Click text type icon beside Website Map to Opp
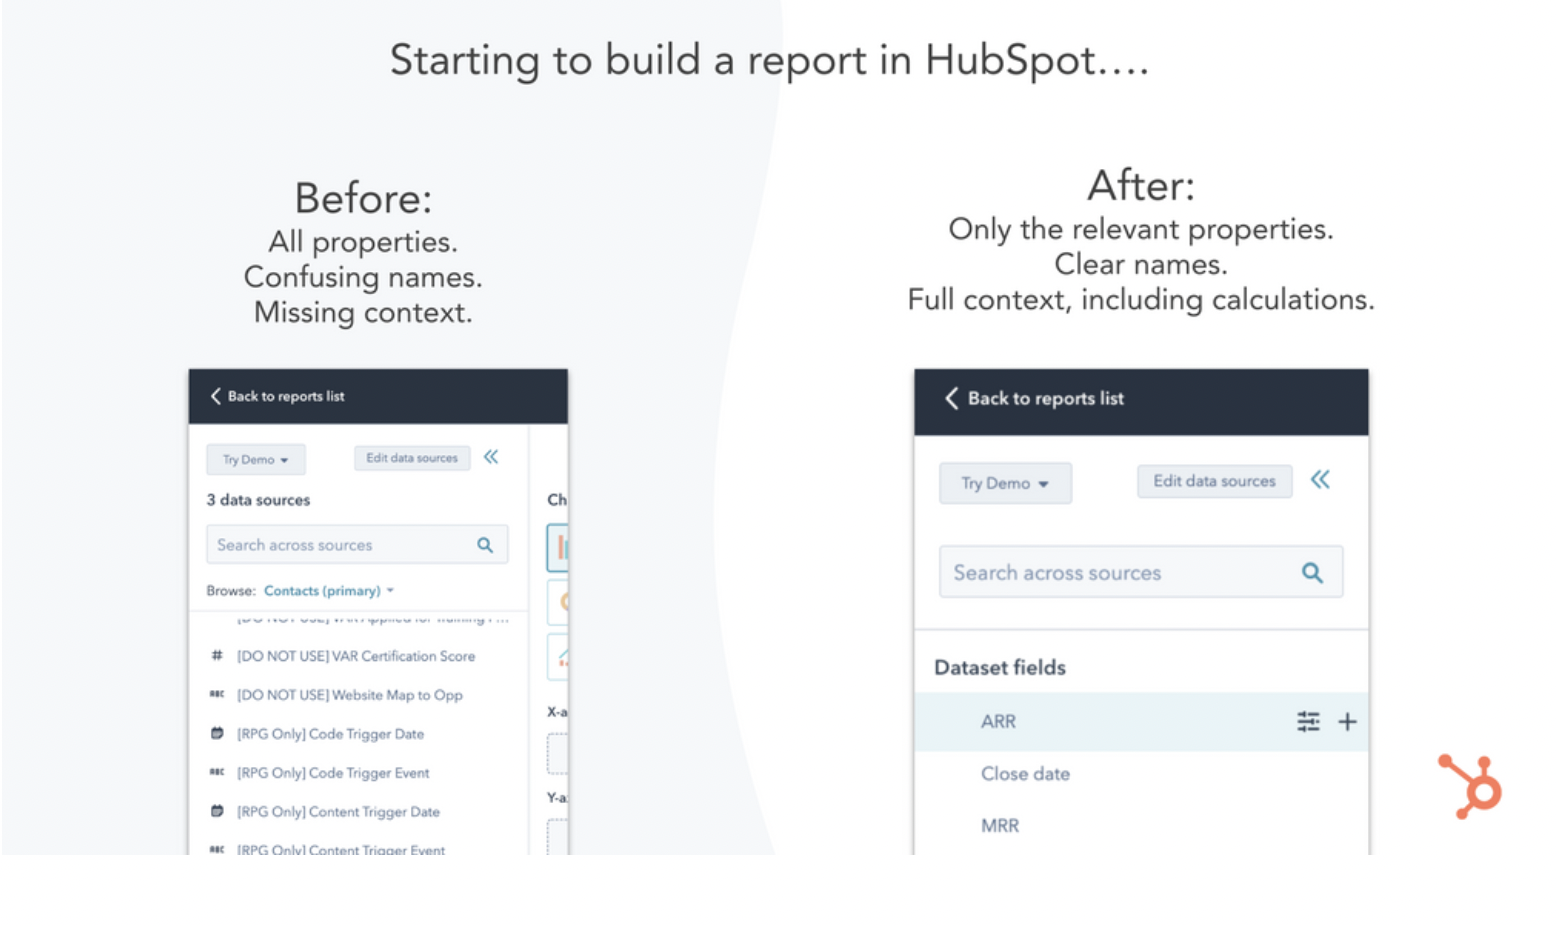 [x=217, y=694]
